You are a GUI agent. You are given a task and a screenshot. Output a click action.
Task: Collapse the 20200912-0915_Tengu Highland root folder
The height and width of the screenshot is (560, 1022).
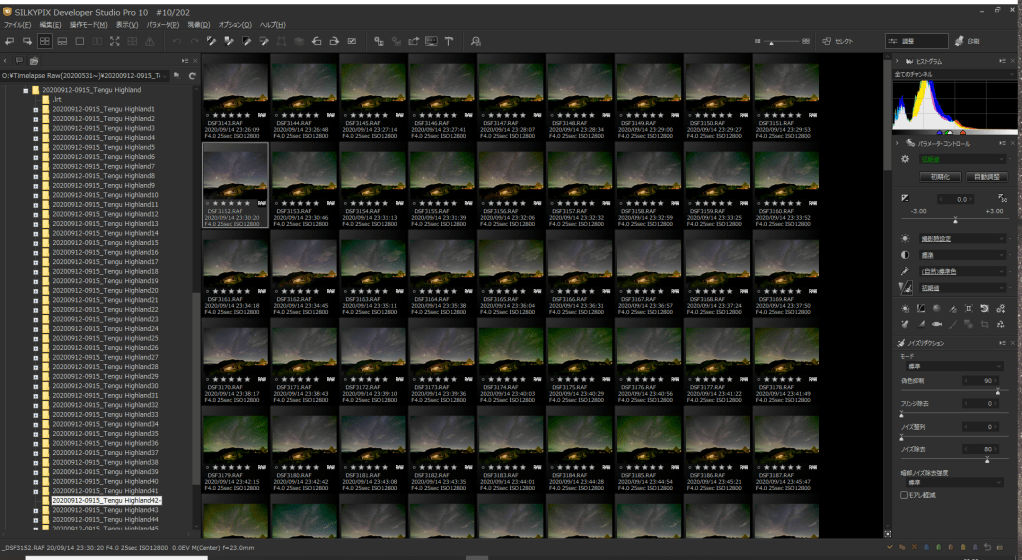point(24,90)
